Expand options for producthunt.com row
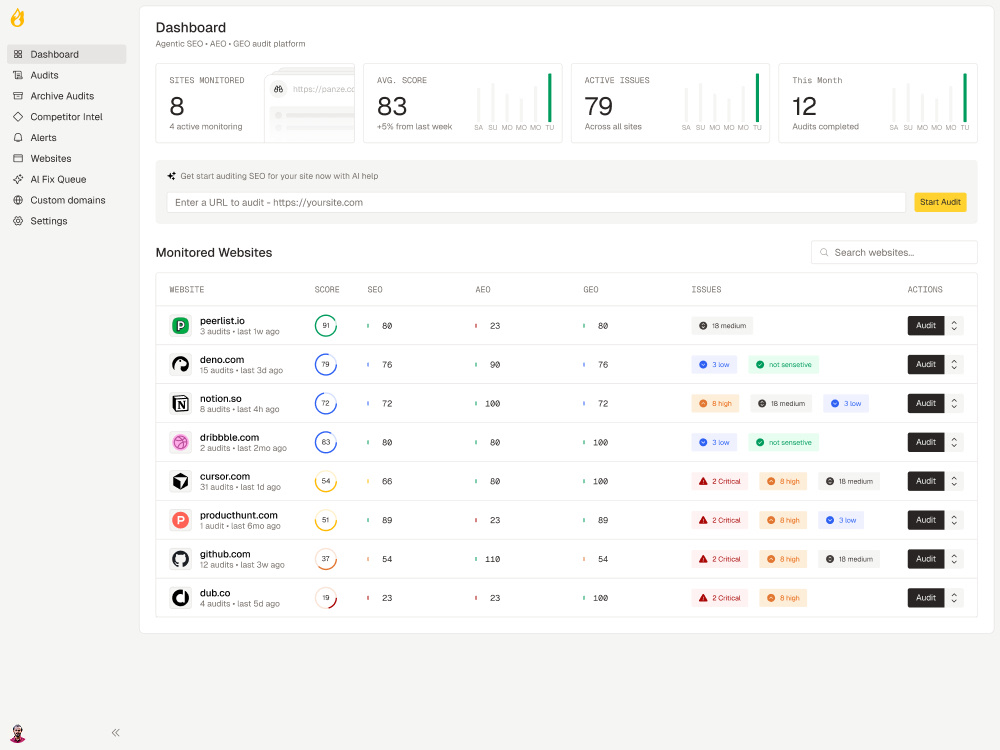The width and height of the screenshot is (1000, 750). click(x=954, y=520)
